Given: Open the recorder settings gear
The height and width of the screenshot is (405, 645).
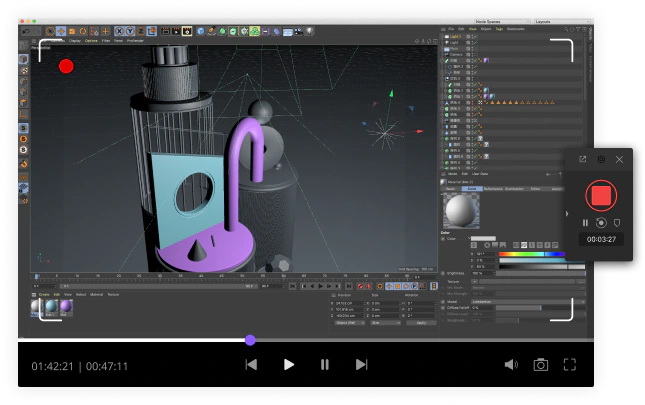Looking at the screenshot, I should (x=601, y=159).
